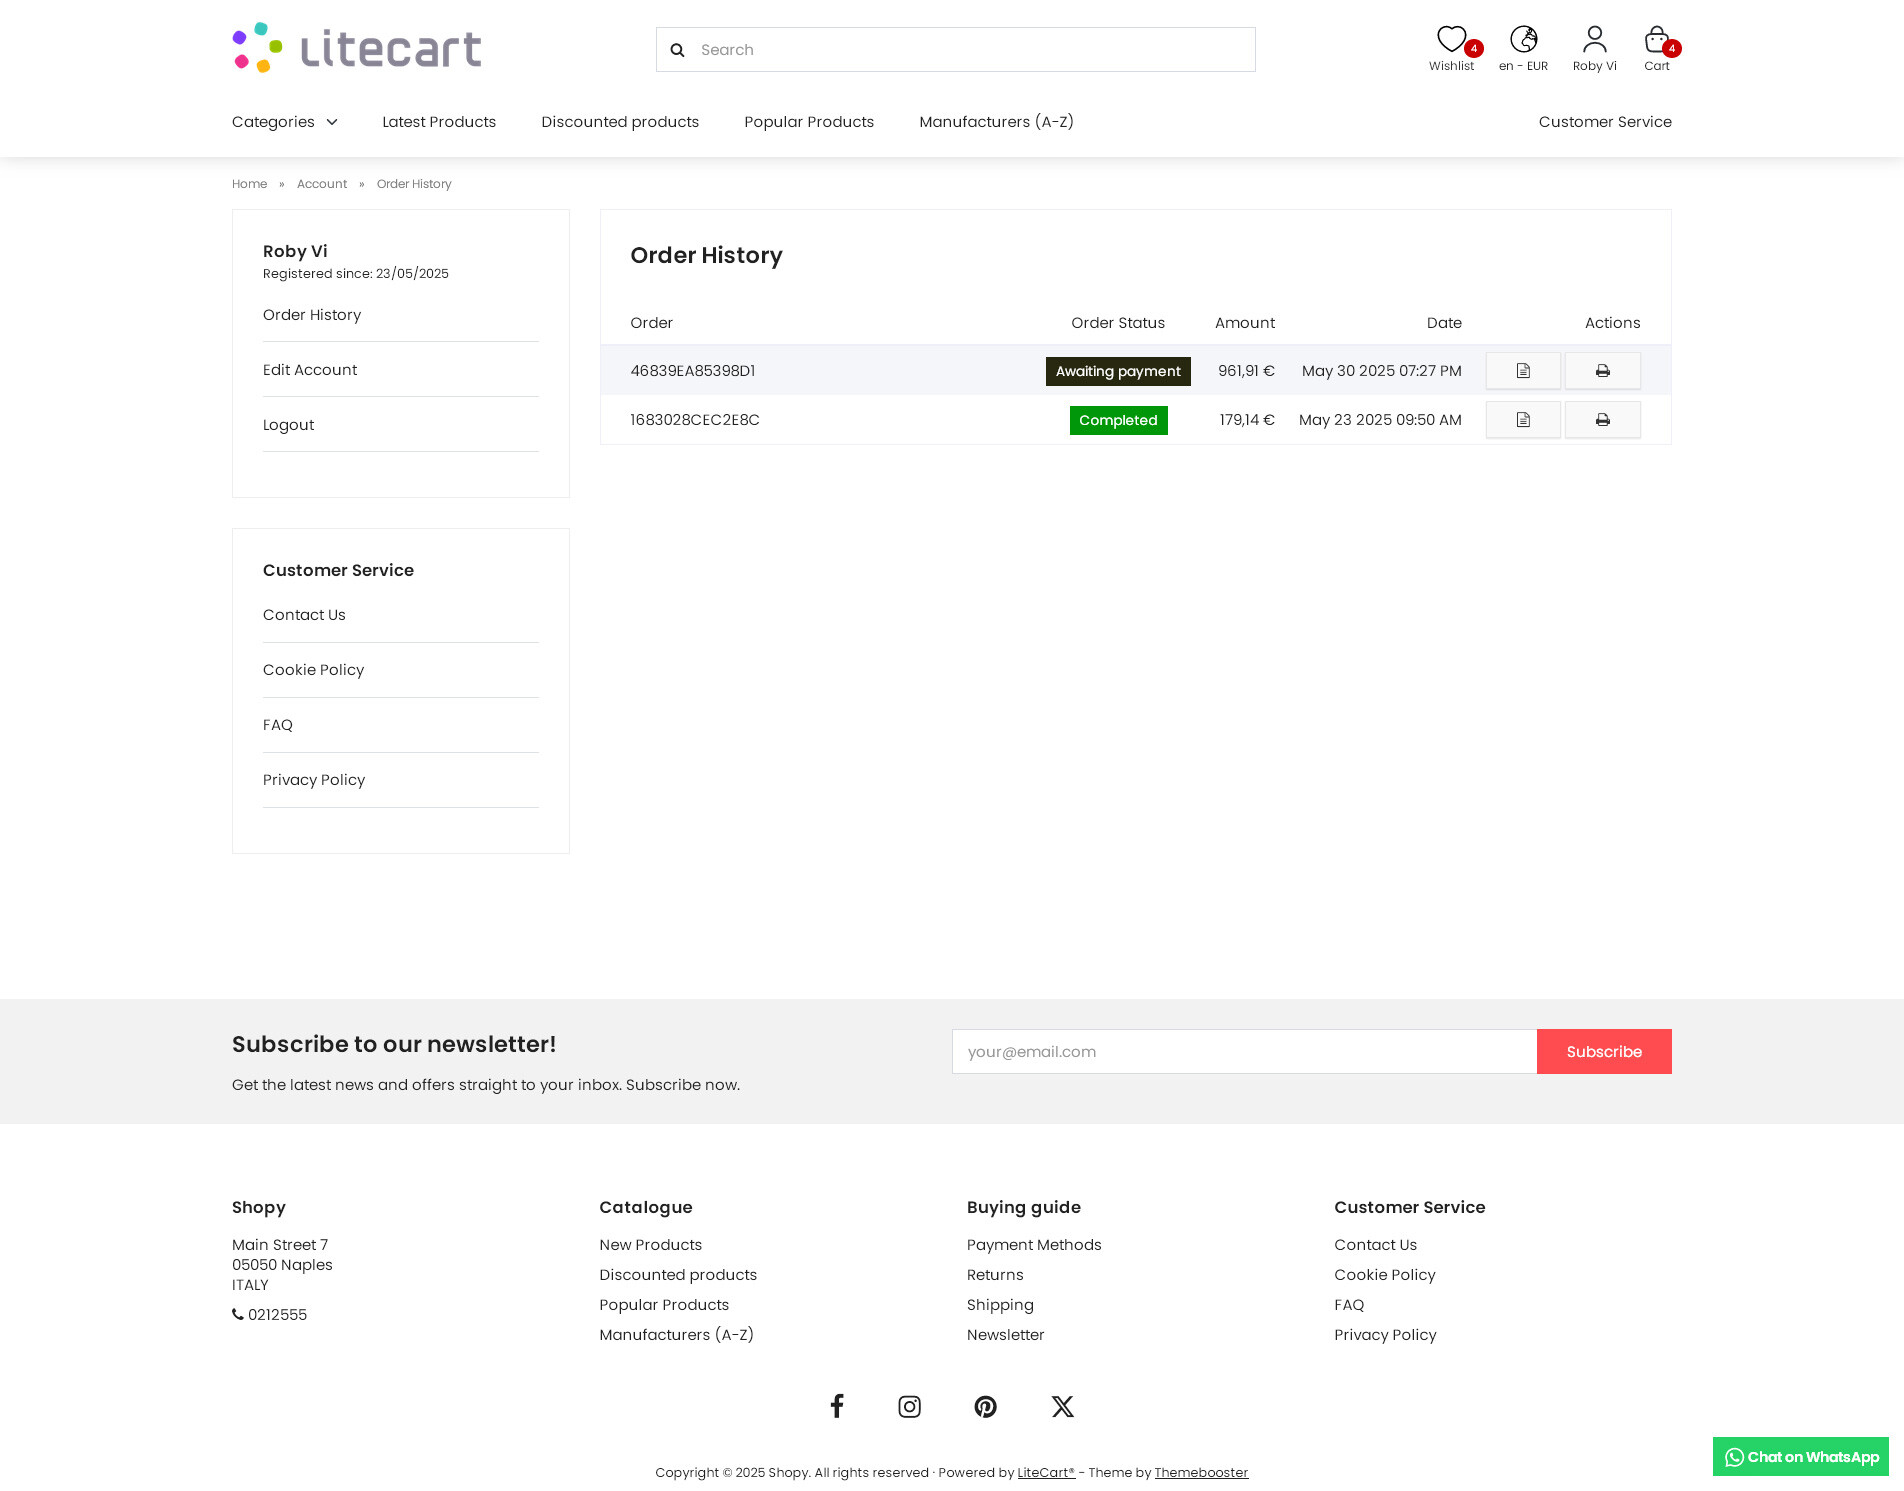Expand the Categories dropdown menu
This screenshot has width=1904, height=1491.
click(285, 122)
